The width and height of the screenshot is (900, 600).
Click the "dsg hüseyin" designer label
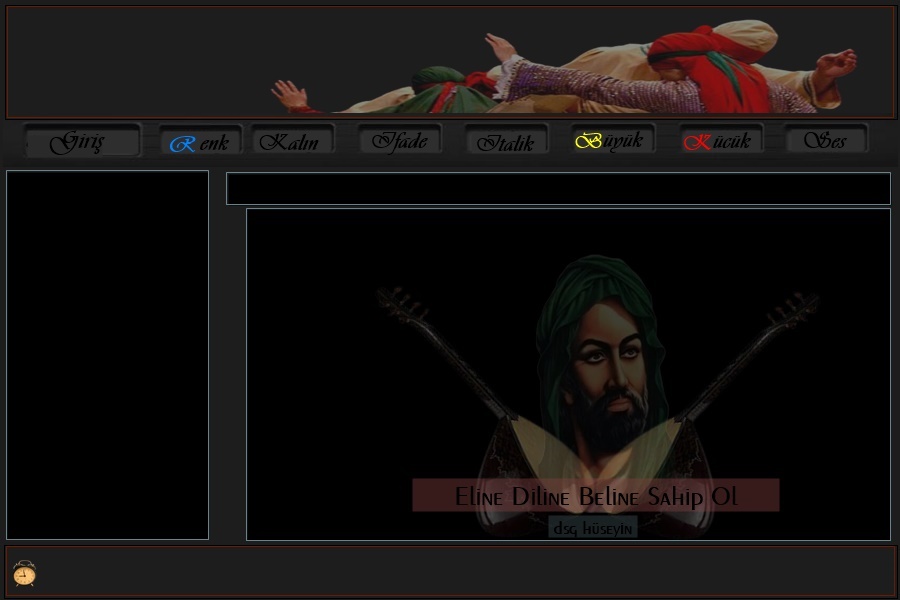pos(593,527)
